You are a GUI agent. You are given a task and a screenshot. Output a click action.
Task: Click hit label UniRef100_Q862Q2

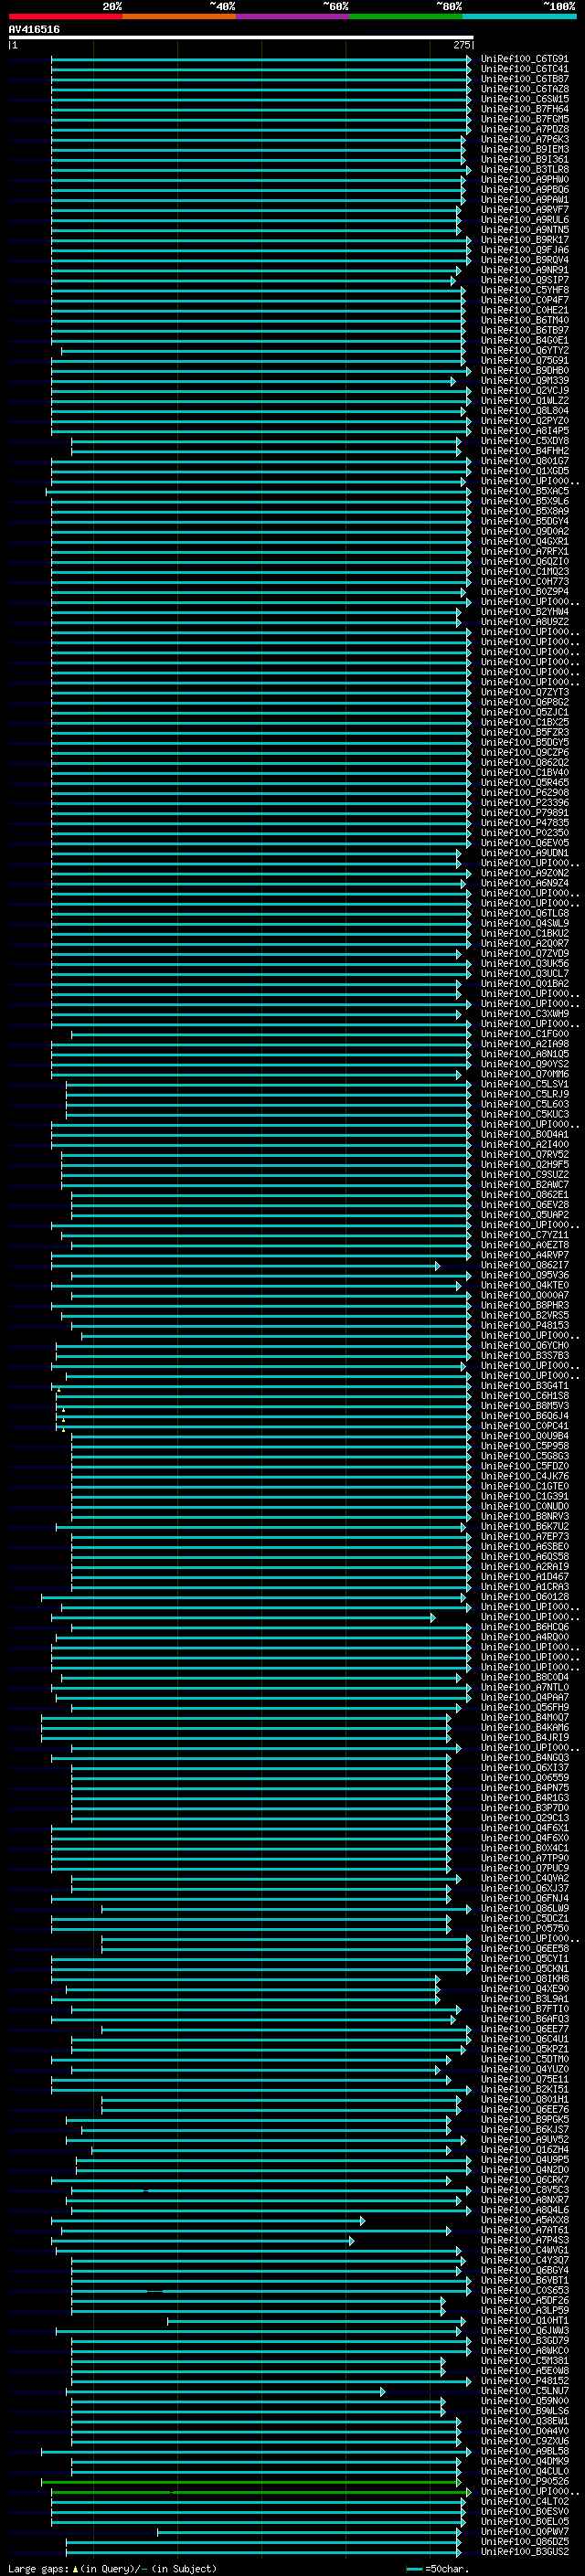(x=524, y=763)
